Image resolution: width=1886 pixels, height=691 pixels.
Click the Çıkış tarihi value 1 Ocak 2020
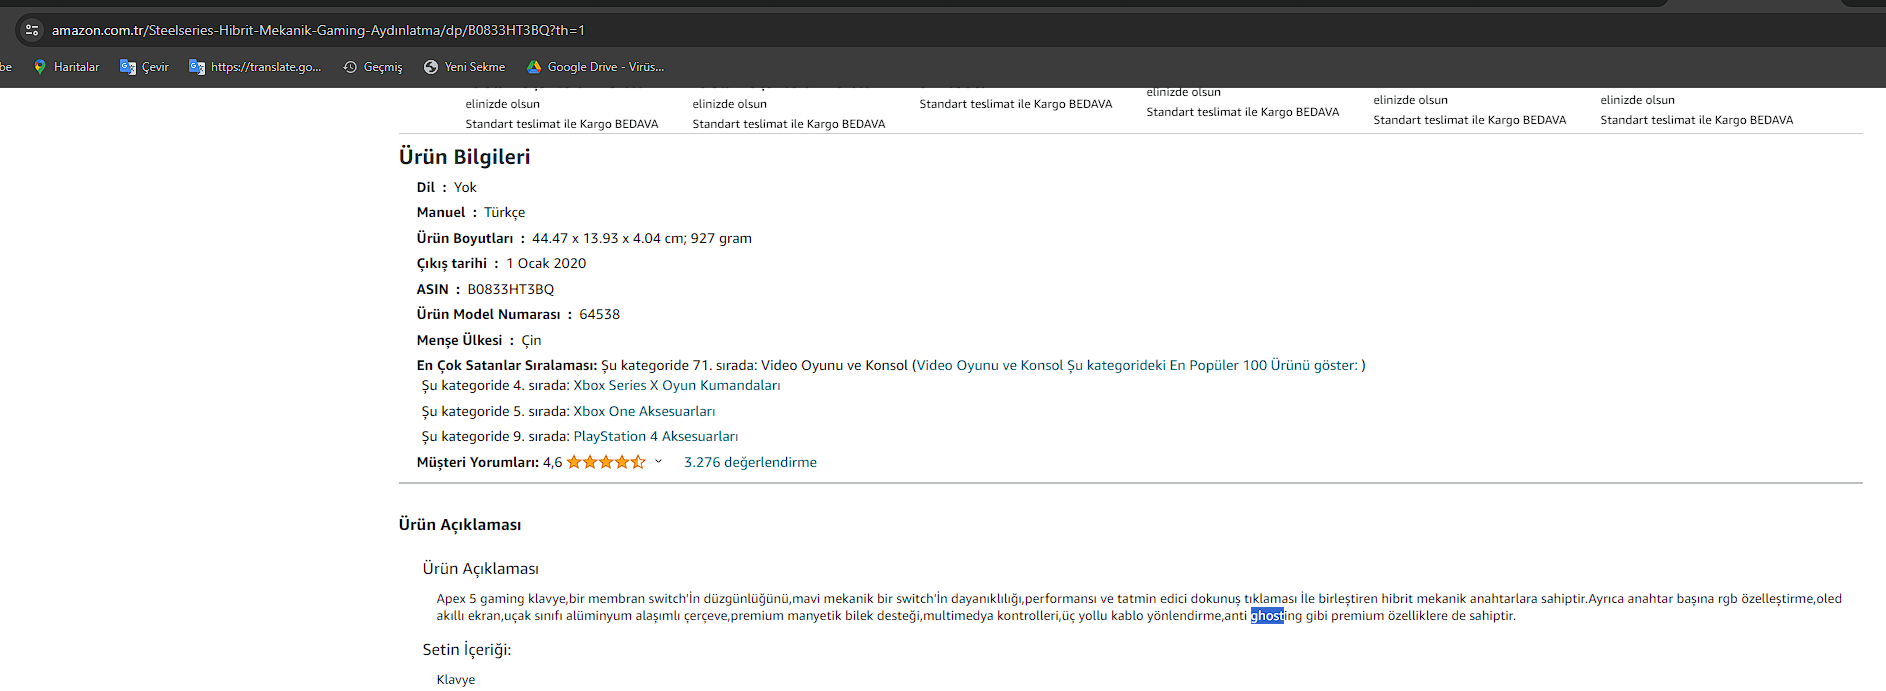[x=546, y=263]
